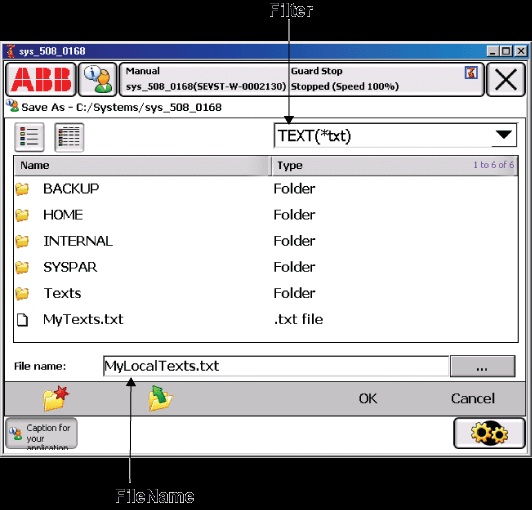Open the ABB main menu

[x=41, y=79]
